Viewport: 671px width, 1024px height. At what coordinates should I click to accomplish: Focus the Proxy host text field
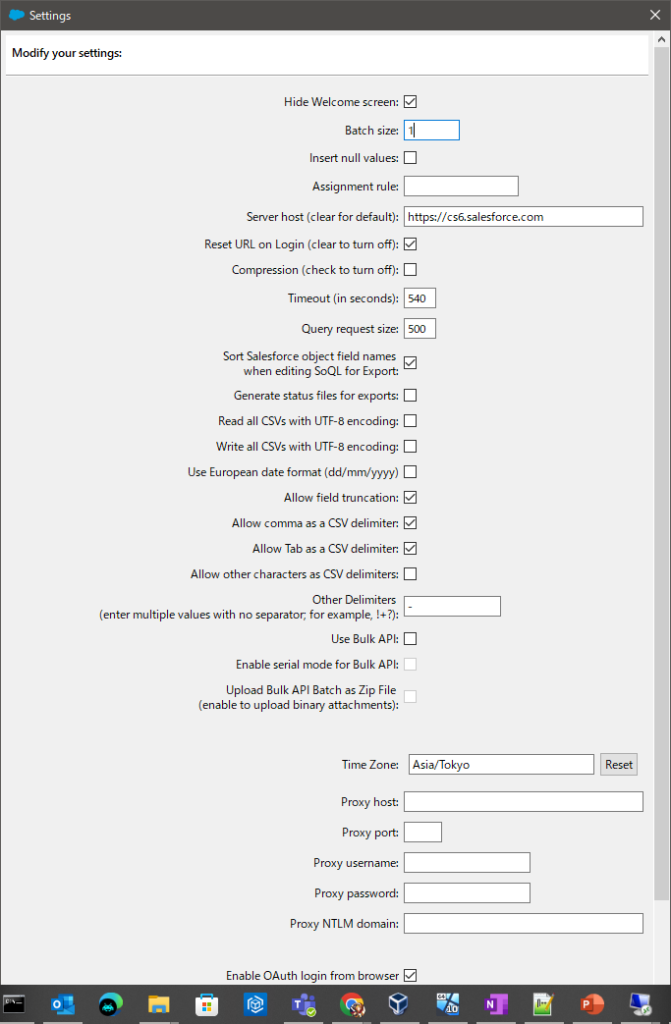[522, 801]
